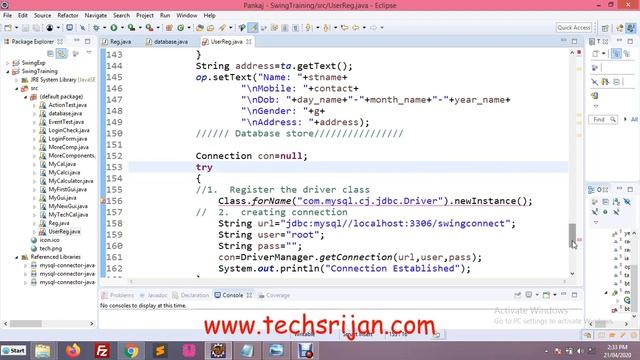
Task: Click the editor scroll down arrow
Action: tap(572, 274)
